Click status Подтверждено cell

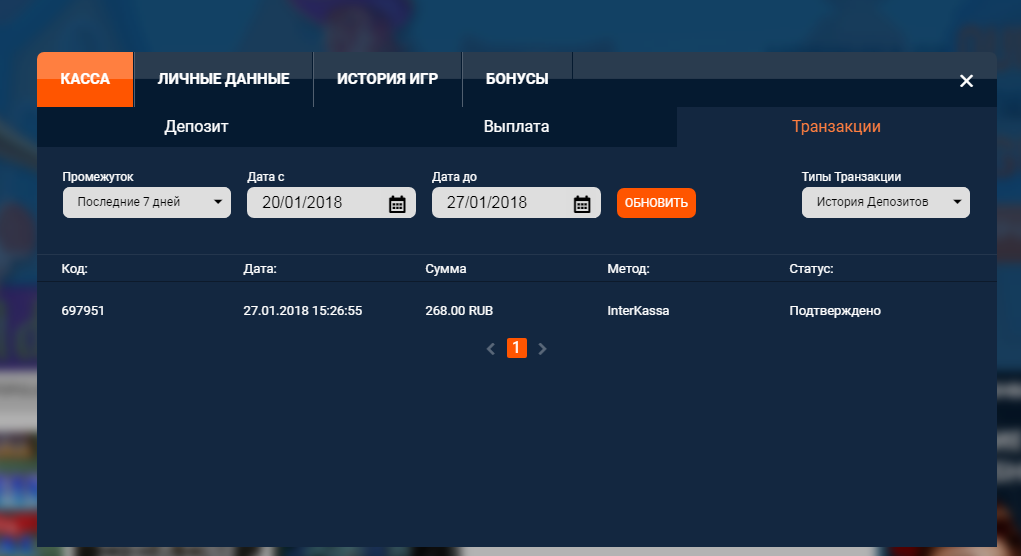click(835, 311)
